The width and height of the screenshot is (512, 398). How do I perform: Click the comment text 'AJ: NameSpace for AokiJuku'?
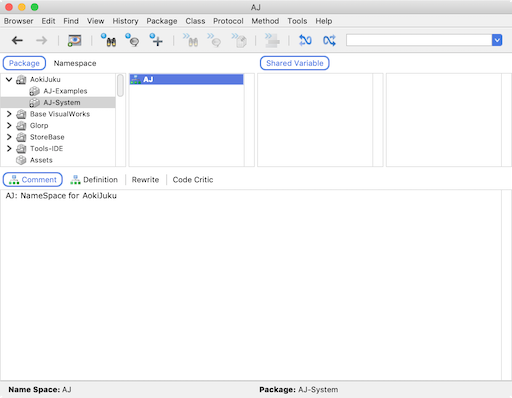click(61, 196)
